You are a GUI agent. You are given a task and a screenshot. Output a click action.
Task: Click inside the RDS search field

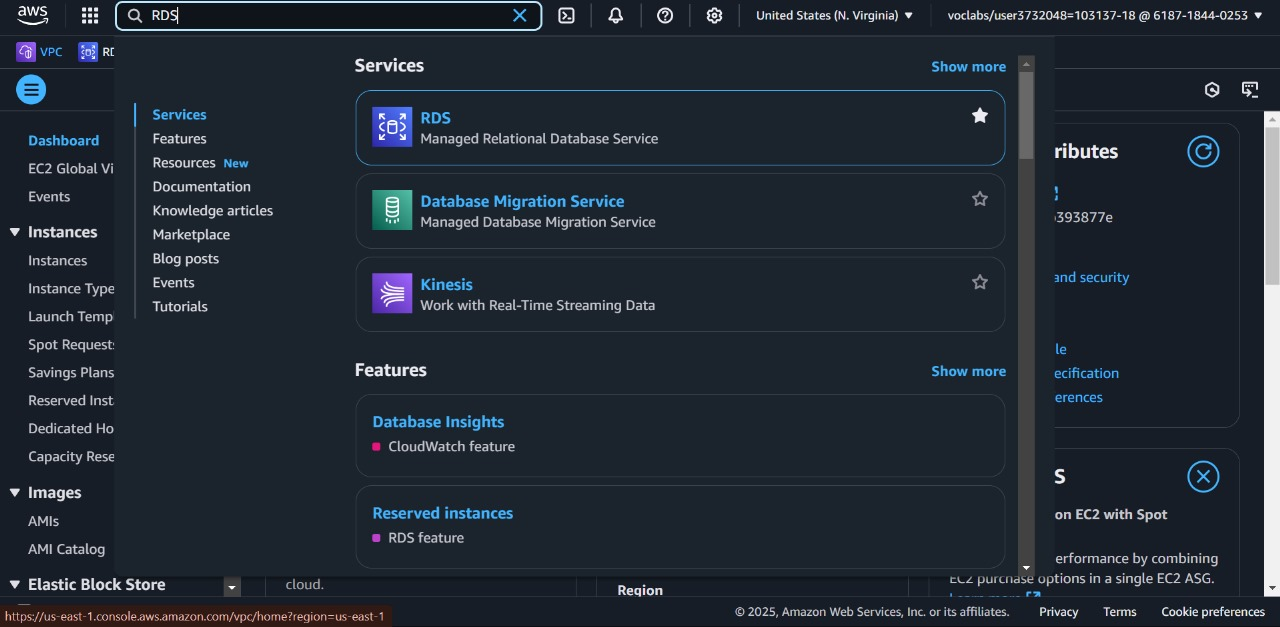click(330, 15)
